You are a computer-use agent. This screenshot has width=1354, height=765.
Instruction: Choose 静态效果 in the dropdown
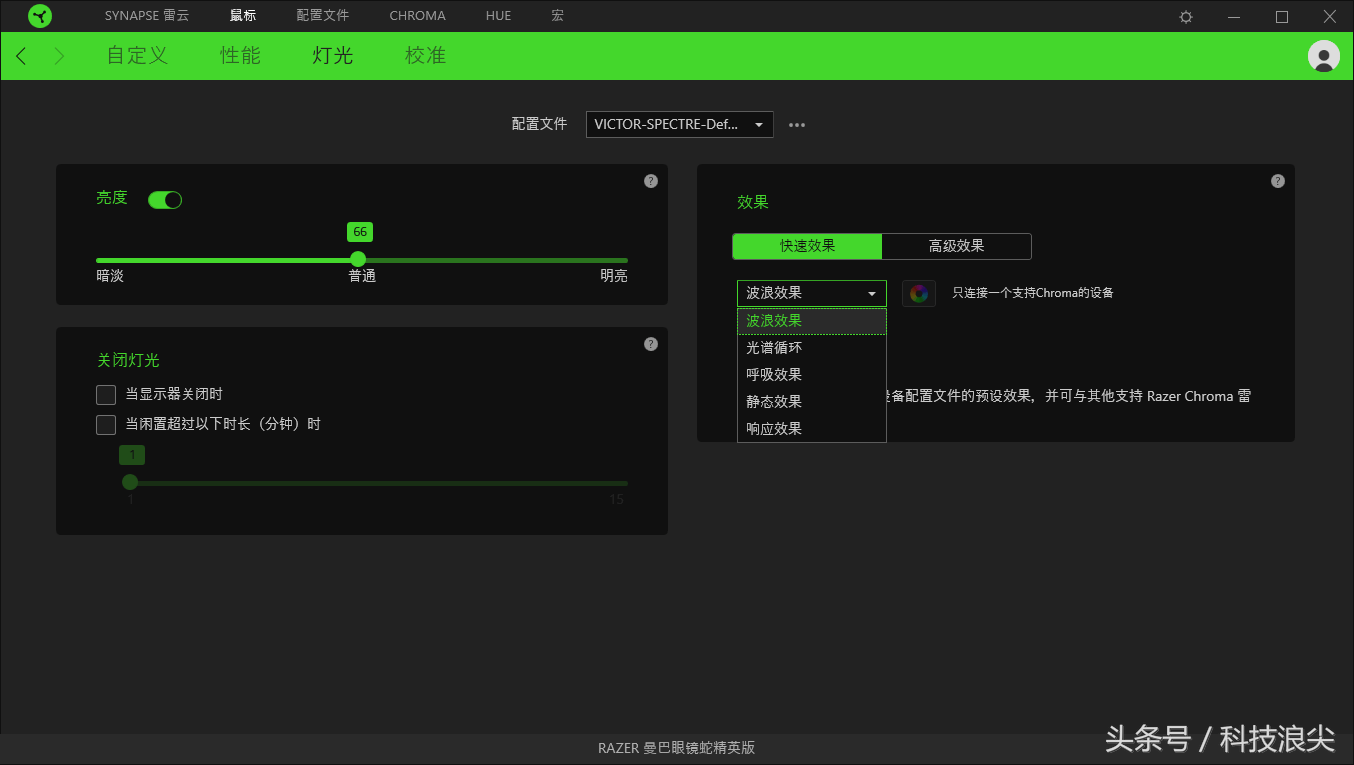pos(775,400)
